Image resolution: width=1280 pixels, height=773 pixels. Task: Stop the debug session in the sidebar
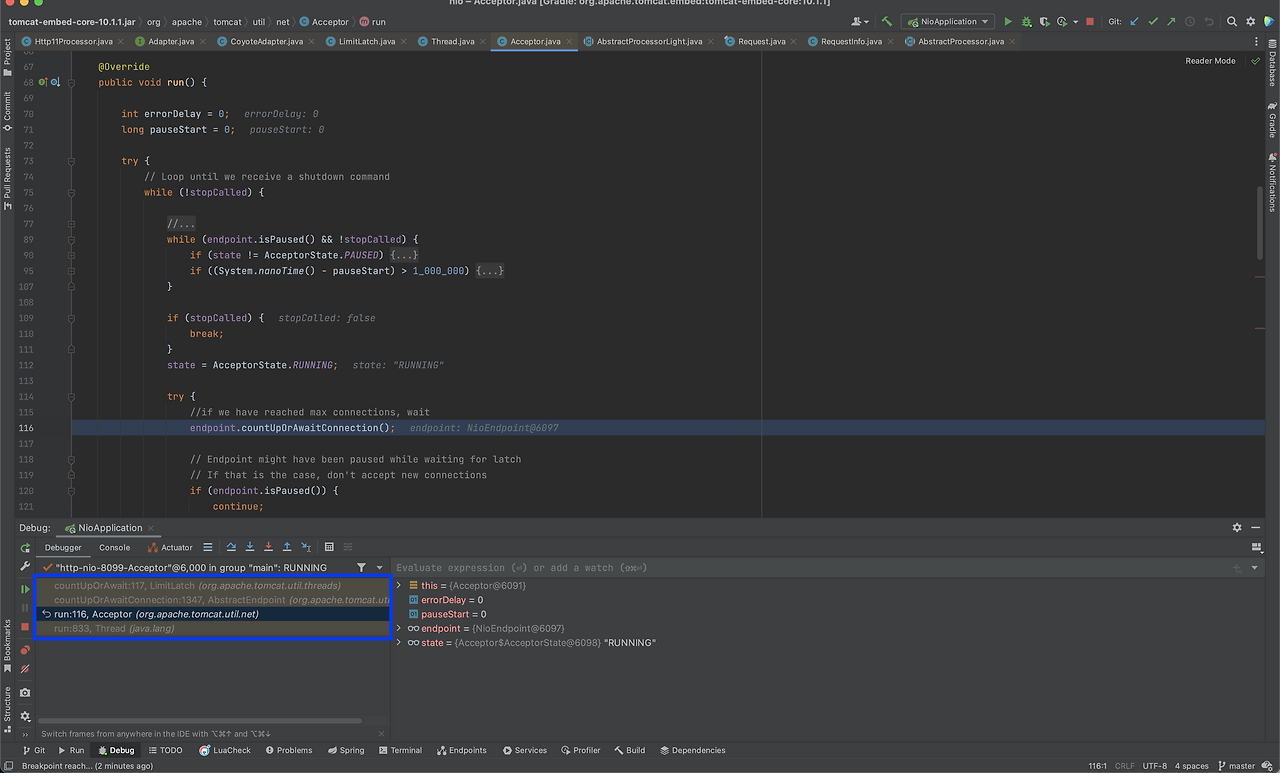[25, 626]
